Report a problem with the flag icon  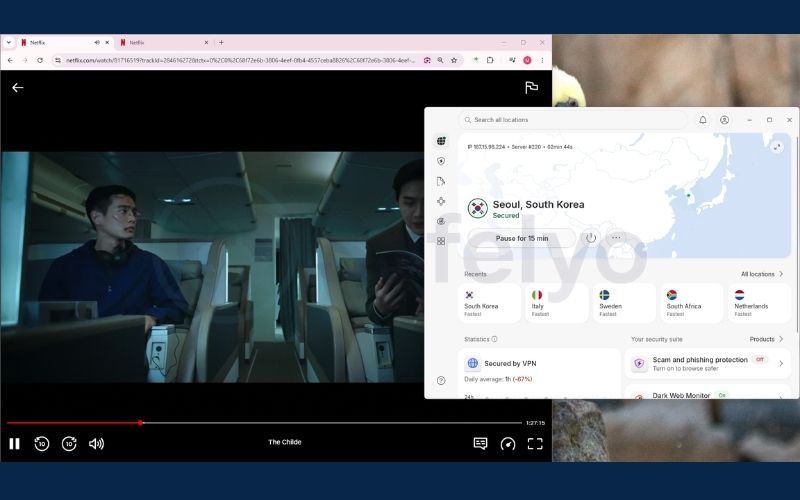tap(532, 88)
